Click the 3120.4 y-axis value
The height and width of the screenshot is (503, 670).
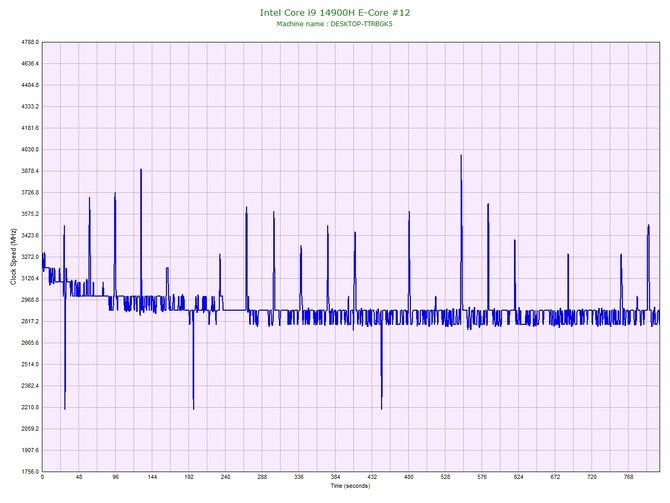30,279
